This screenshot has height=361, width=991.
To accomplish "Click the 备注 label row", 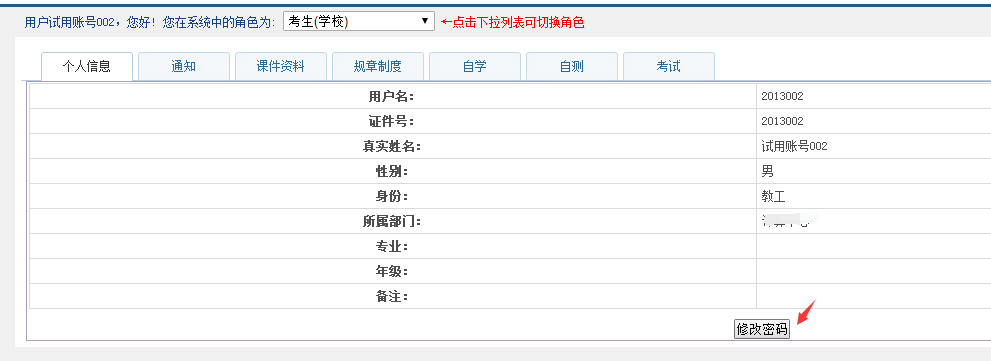I will tap(392, 297).
